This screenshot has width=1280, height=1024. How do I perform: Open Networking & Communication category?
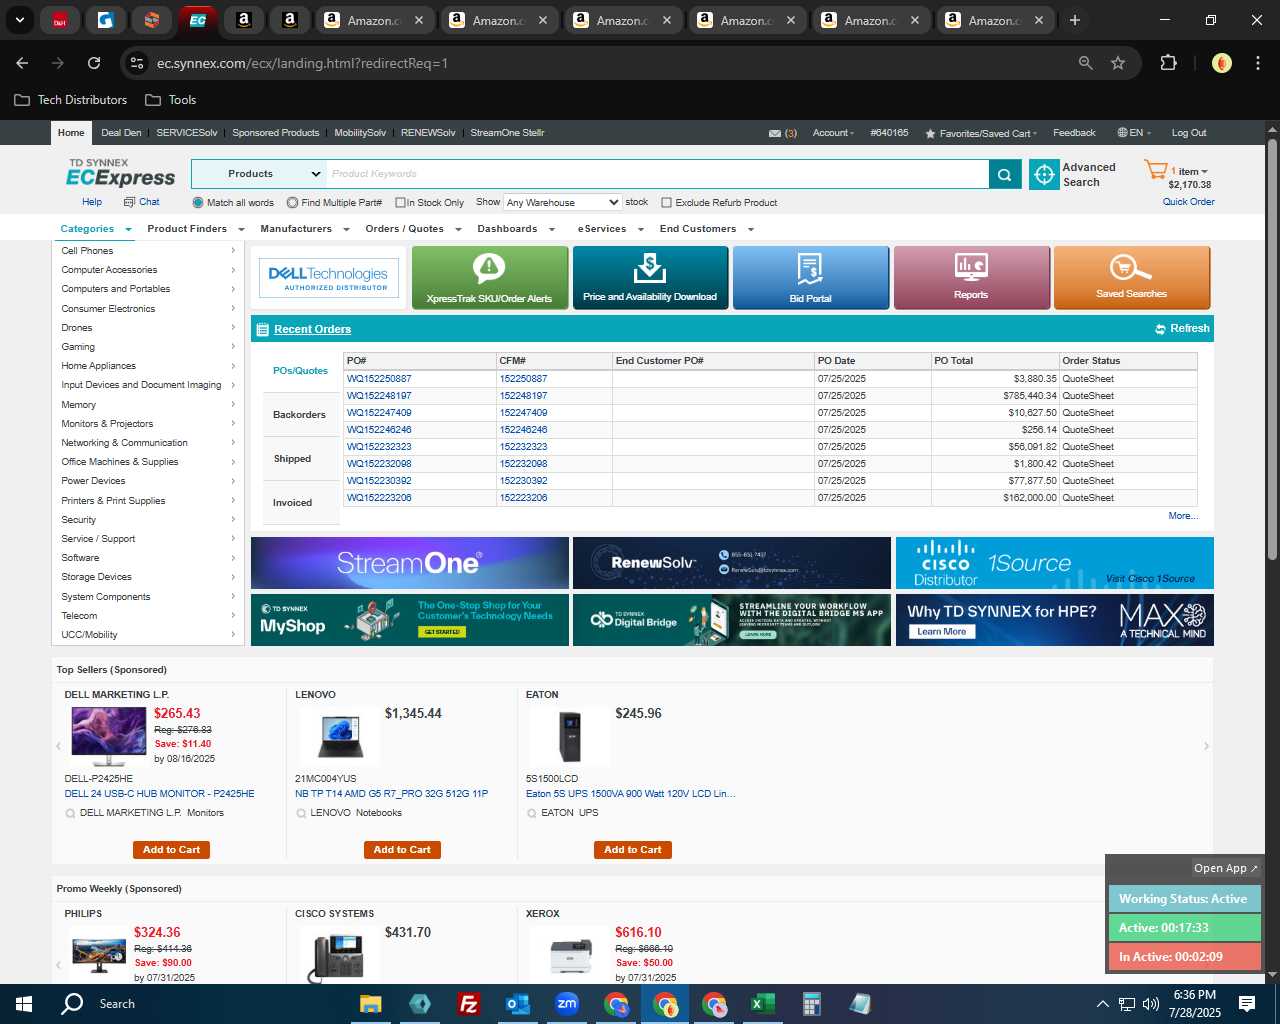tap(125, 443)
